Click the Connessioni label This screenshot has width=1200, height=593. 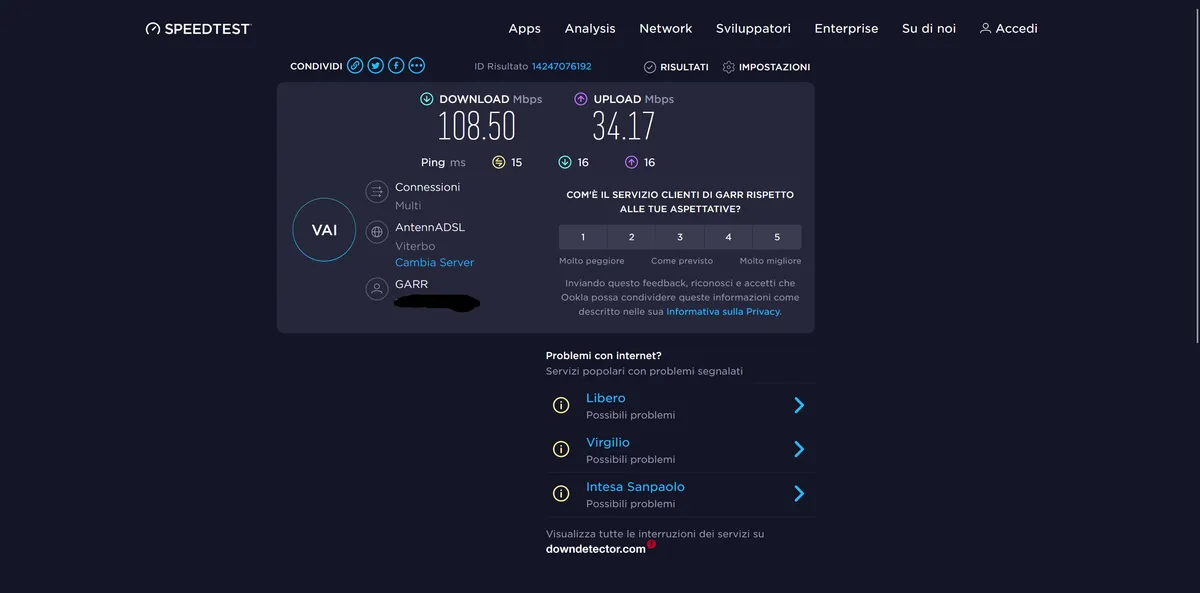428,187
